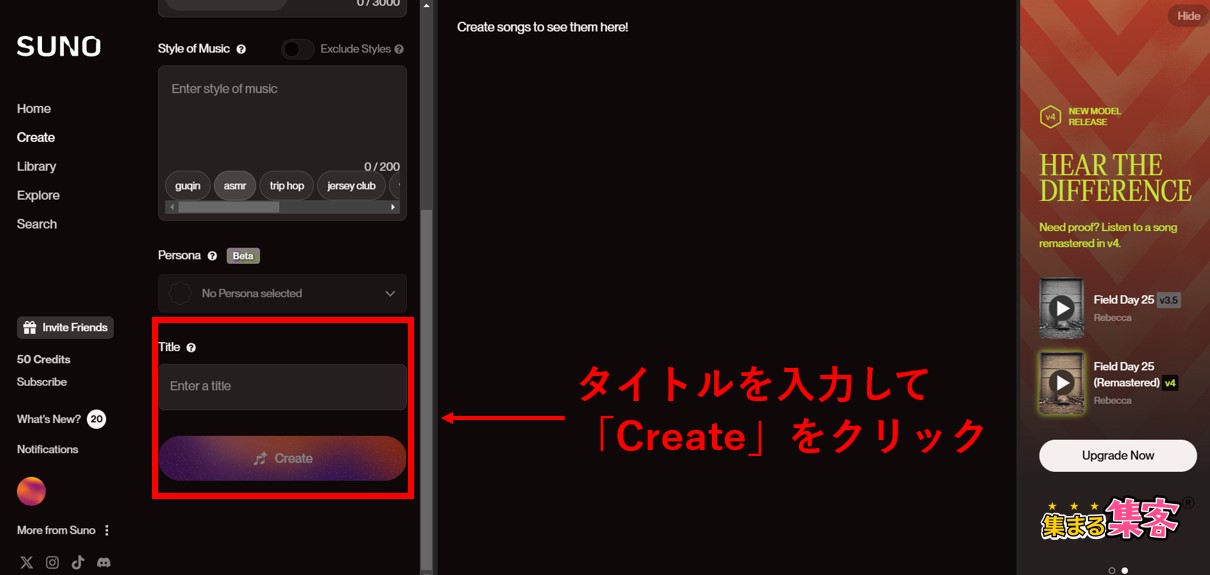The height and width of the screenshot is (575, 1210).
Task: Click the create panel vertical scrollbar
Action: (x=427, y=390)
